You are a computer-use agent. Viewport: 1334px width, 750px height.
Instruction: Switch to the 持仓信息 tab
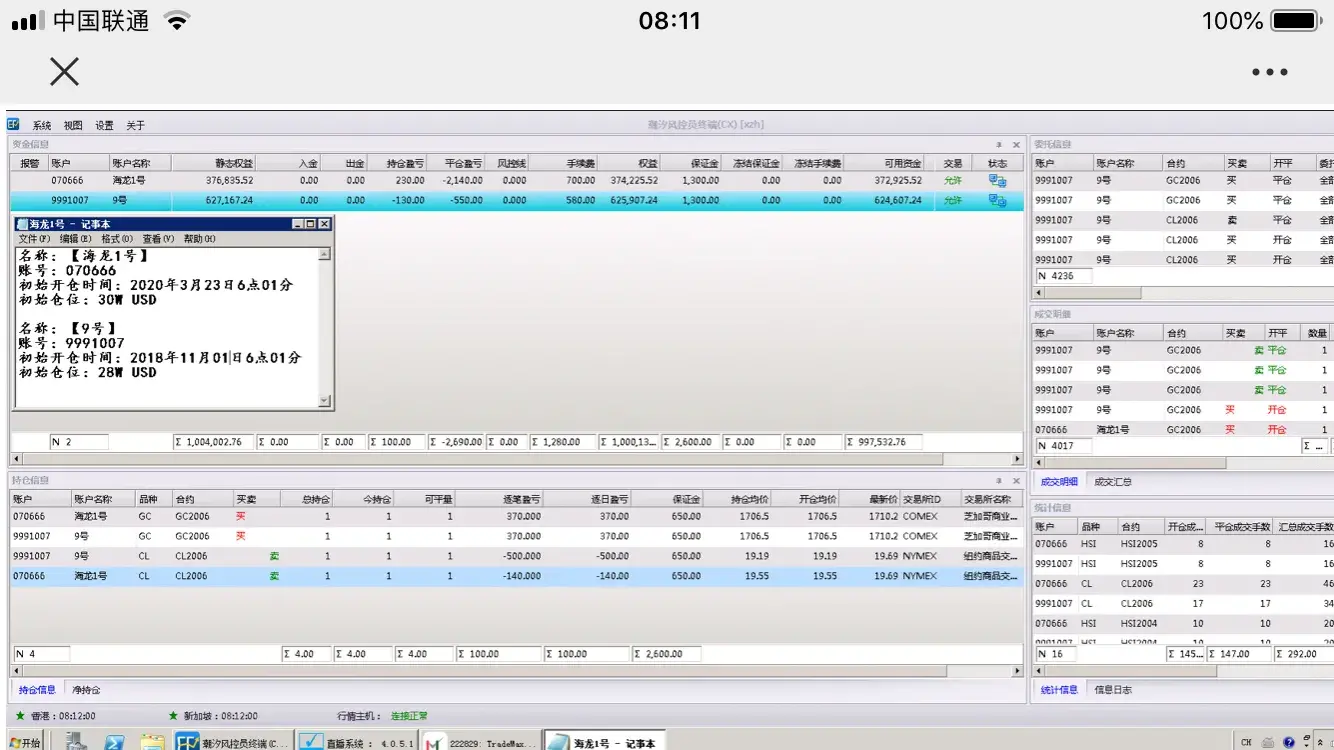(x=37, y=690)
